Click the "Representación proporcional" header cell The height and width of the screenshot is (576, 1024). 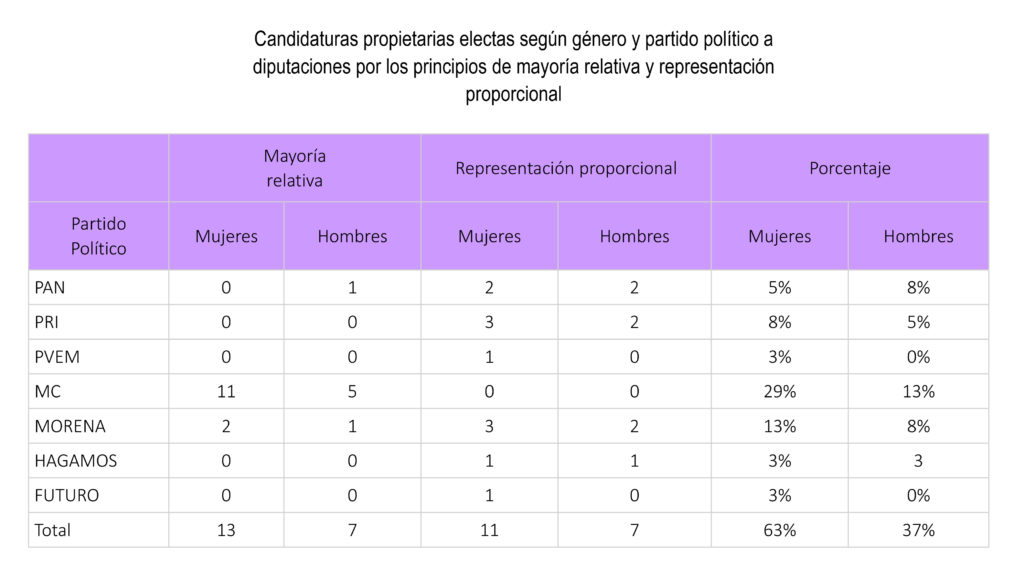565,168
